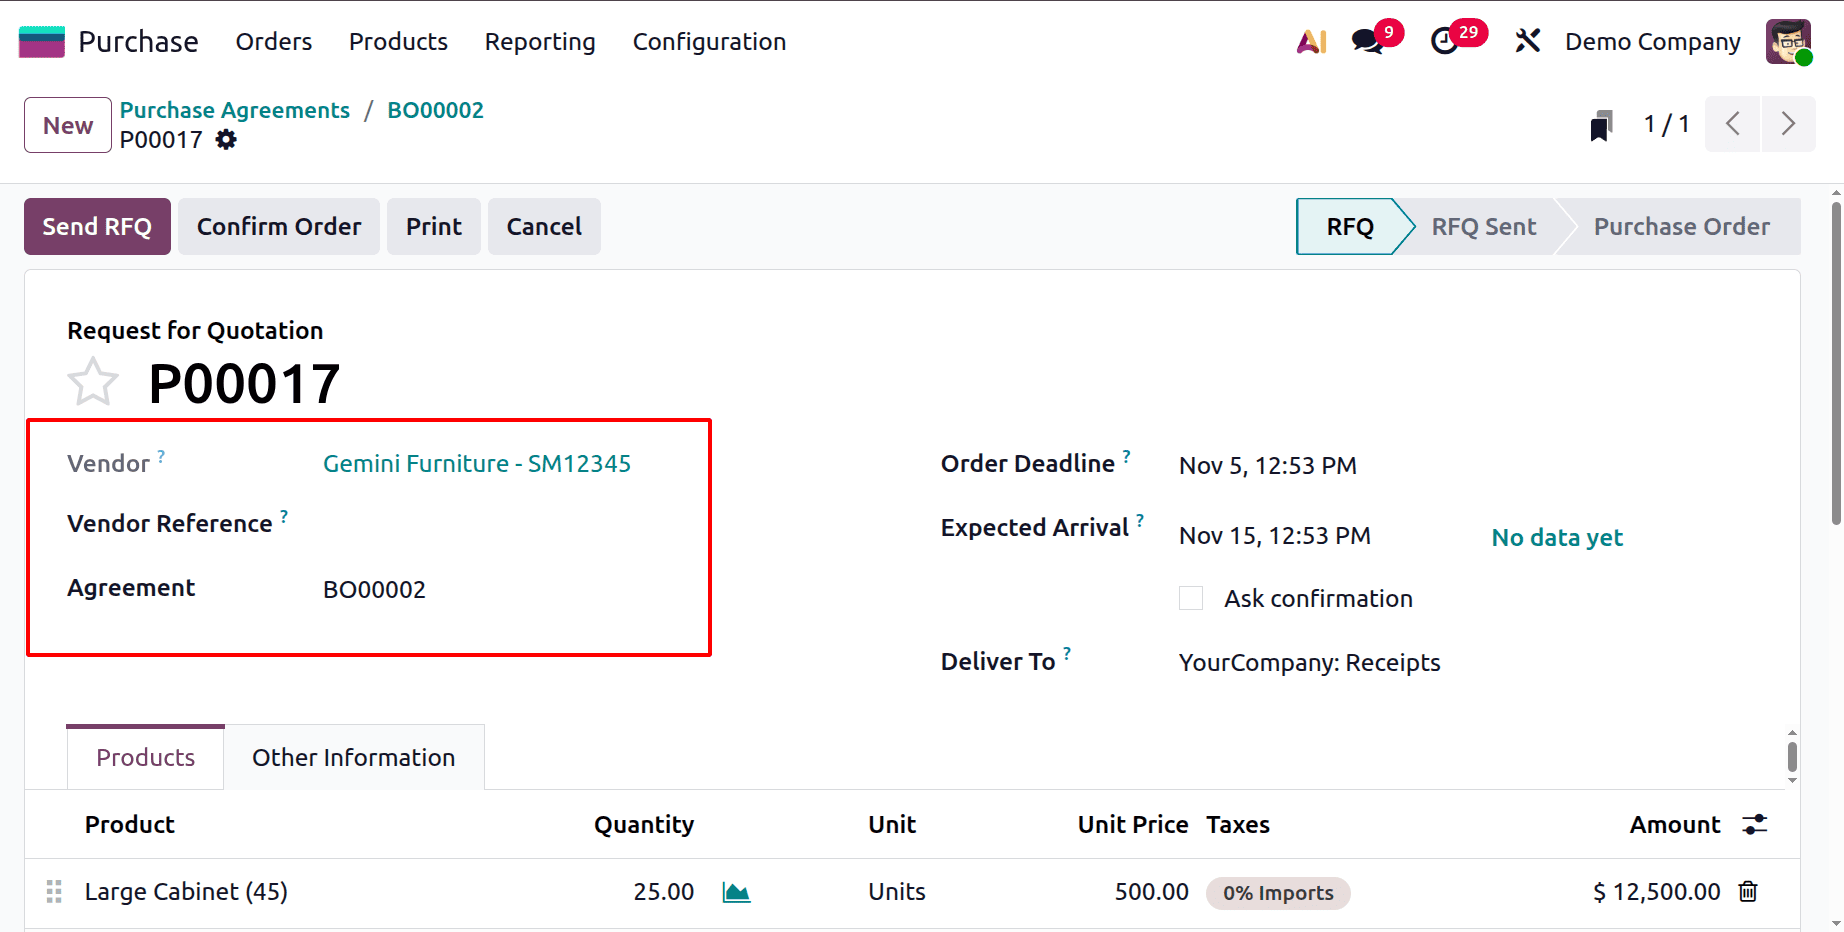Star P00017 as a favorite

pos(93,381)
